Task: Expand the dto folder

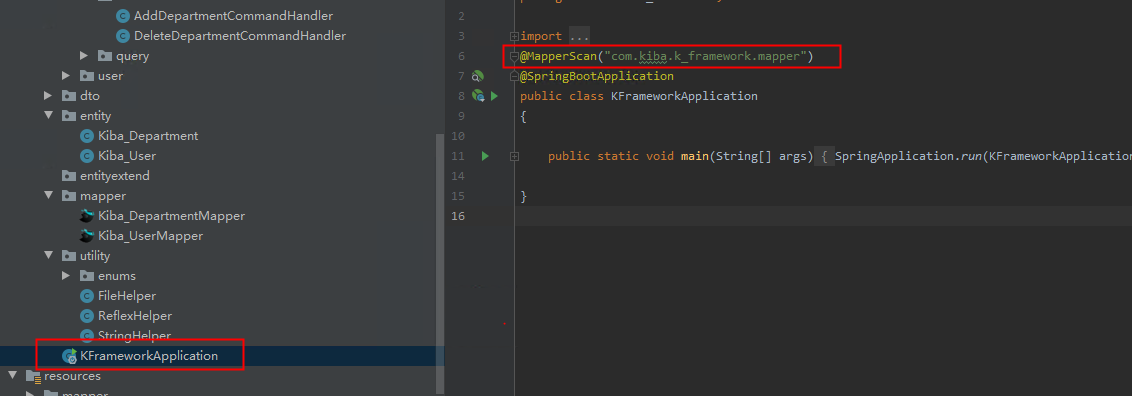Action: [48, 95]
